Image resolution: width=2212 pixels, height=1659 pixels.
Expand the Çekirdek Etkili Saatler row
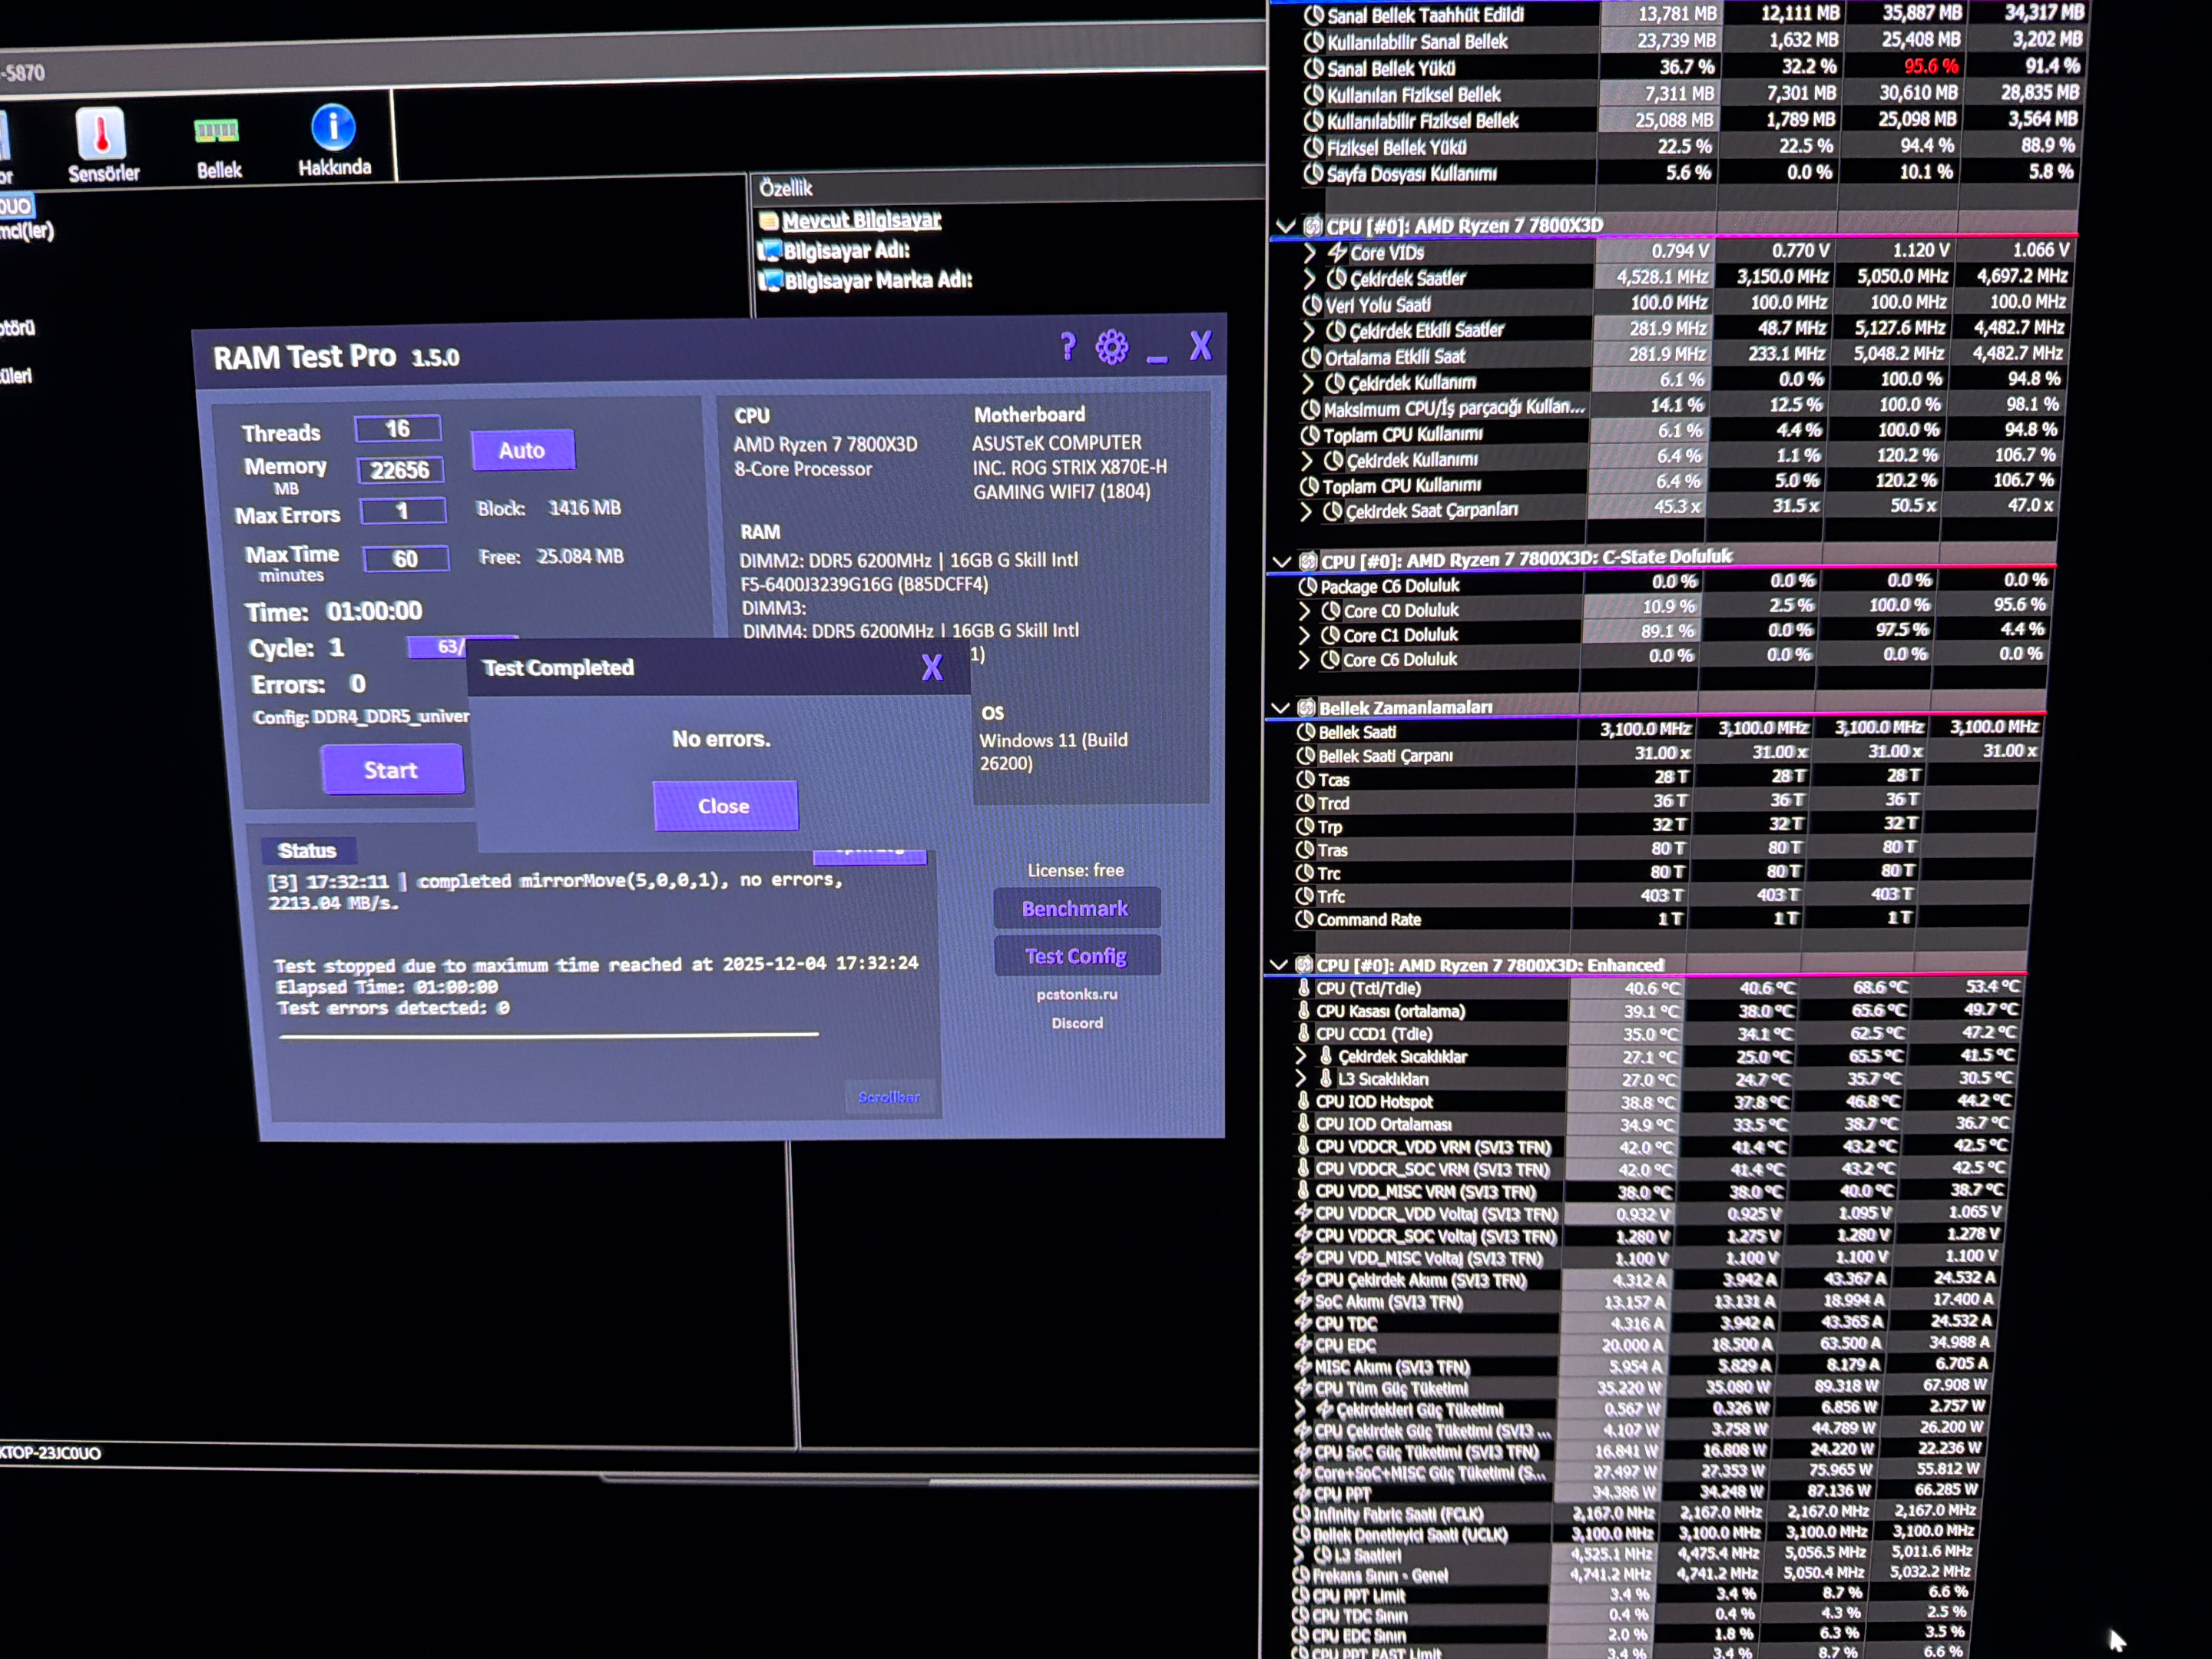pos(1309,331)
